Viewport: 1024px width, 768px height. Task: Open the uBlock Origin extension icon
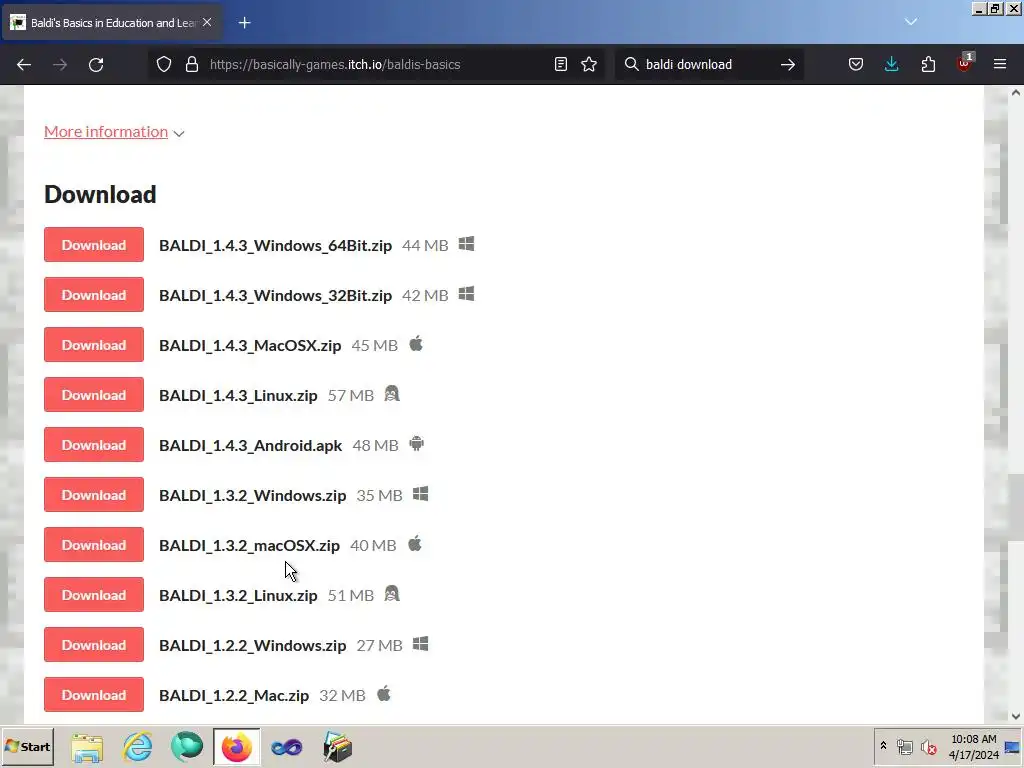[965, 63]
